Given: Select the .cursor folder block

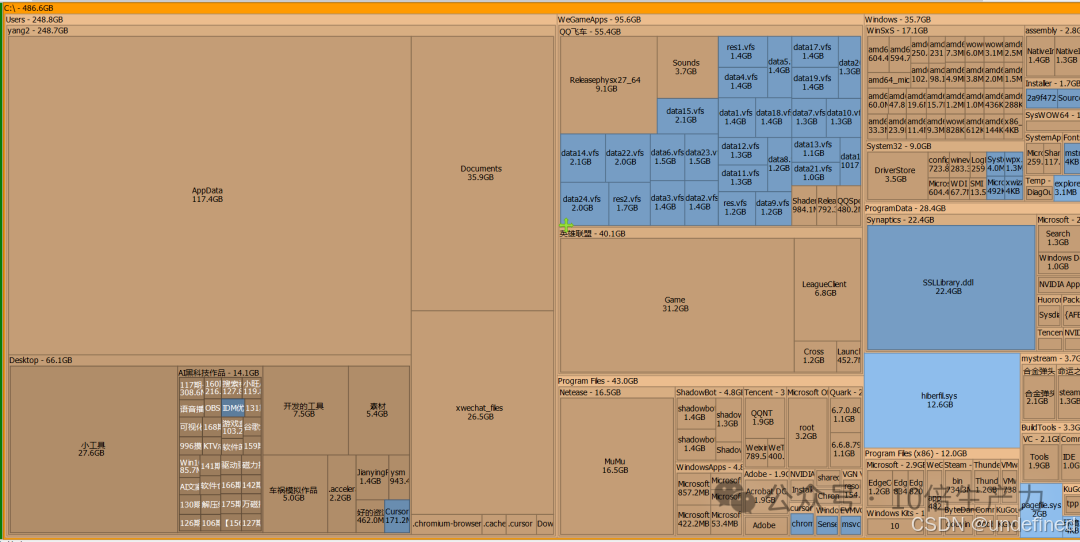Looking at the screenshot, I should tap(520, 524).
